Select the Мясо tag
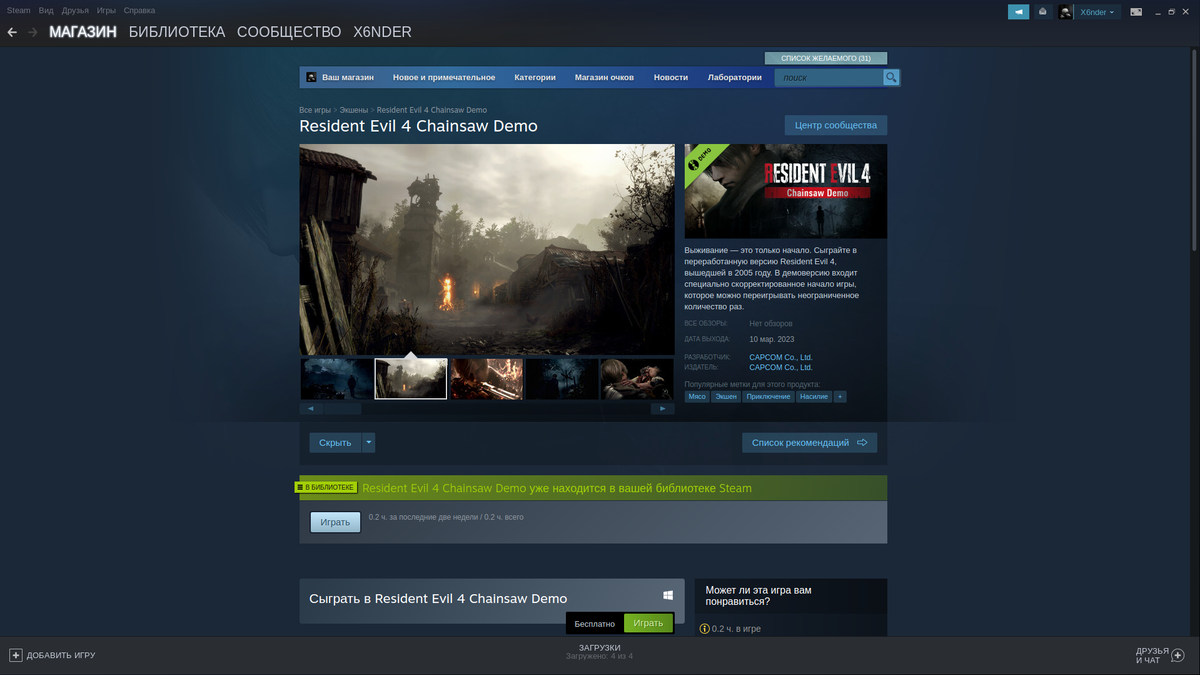Image resolution: width=1200 pixels, height=675 pixels. coord(697,397)
